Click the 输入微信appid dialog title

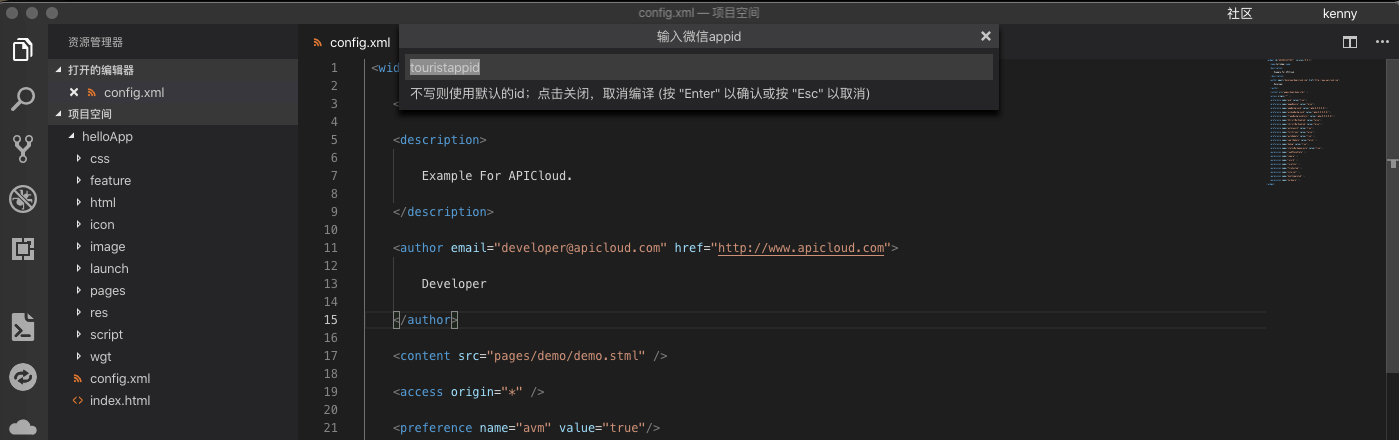[699, 36]
